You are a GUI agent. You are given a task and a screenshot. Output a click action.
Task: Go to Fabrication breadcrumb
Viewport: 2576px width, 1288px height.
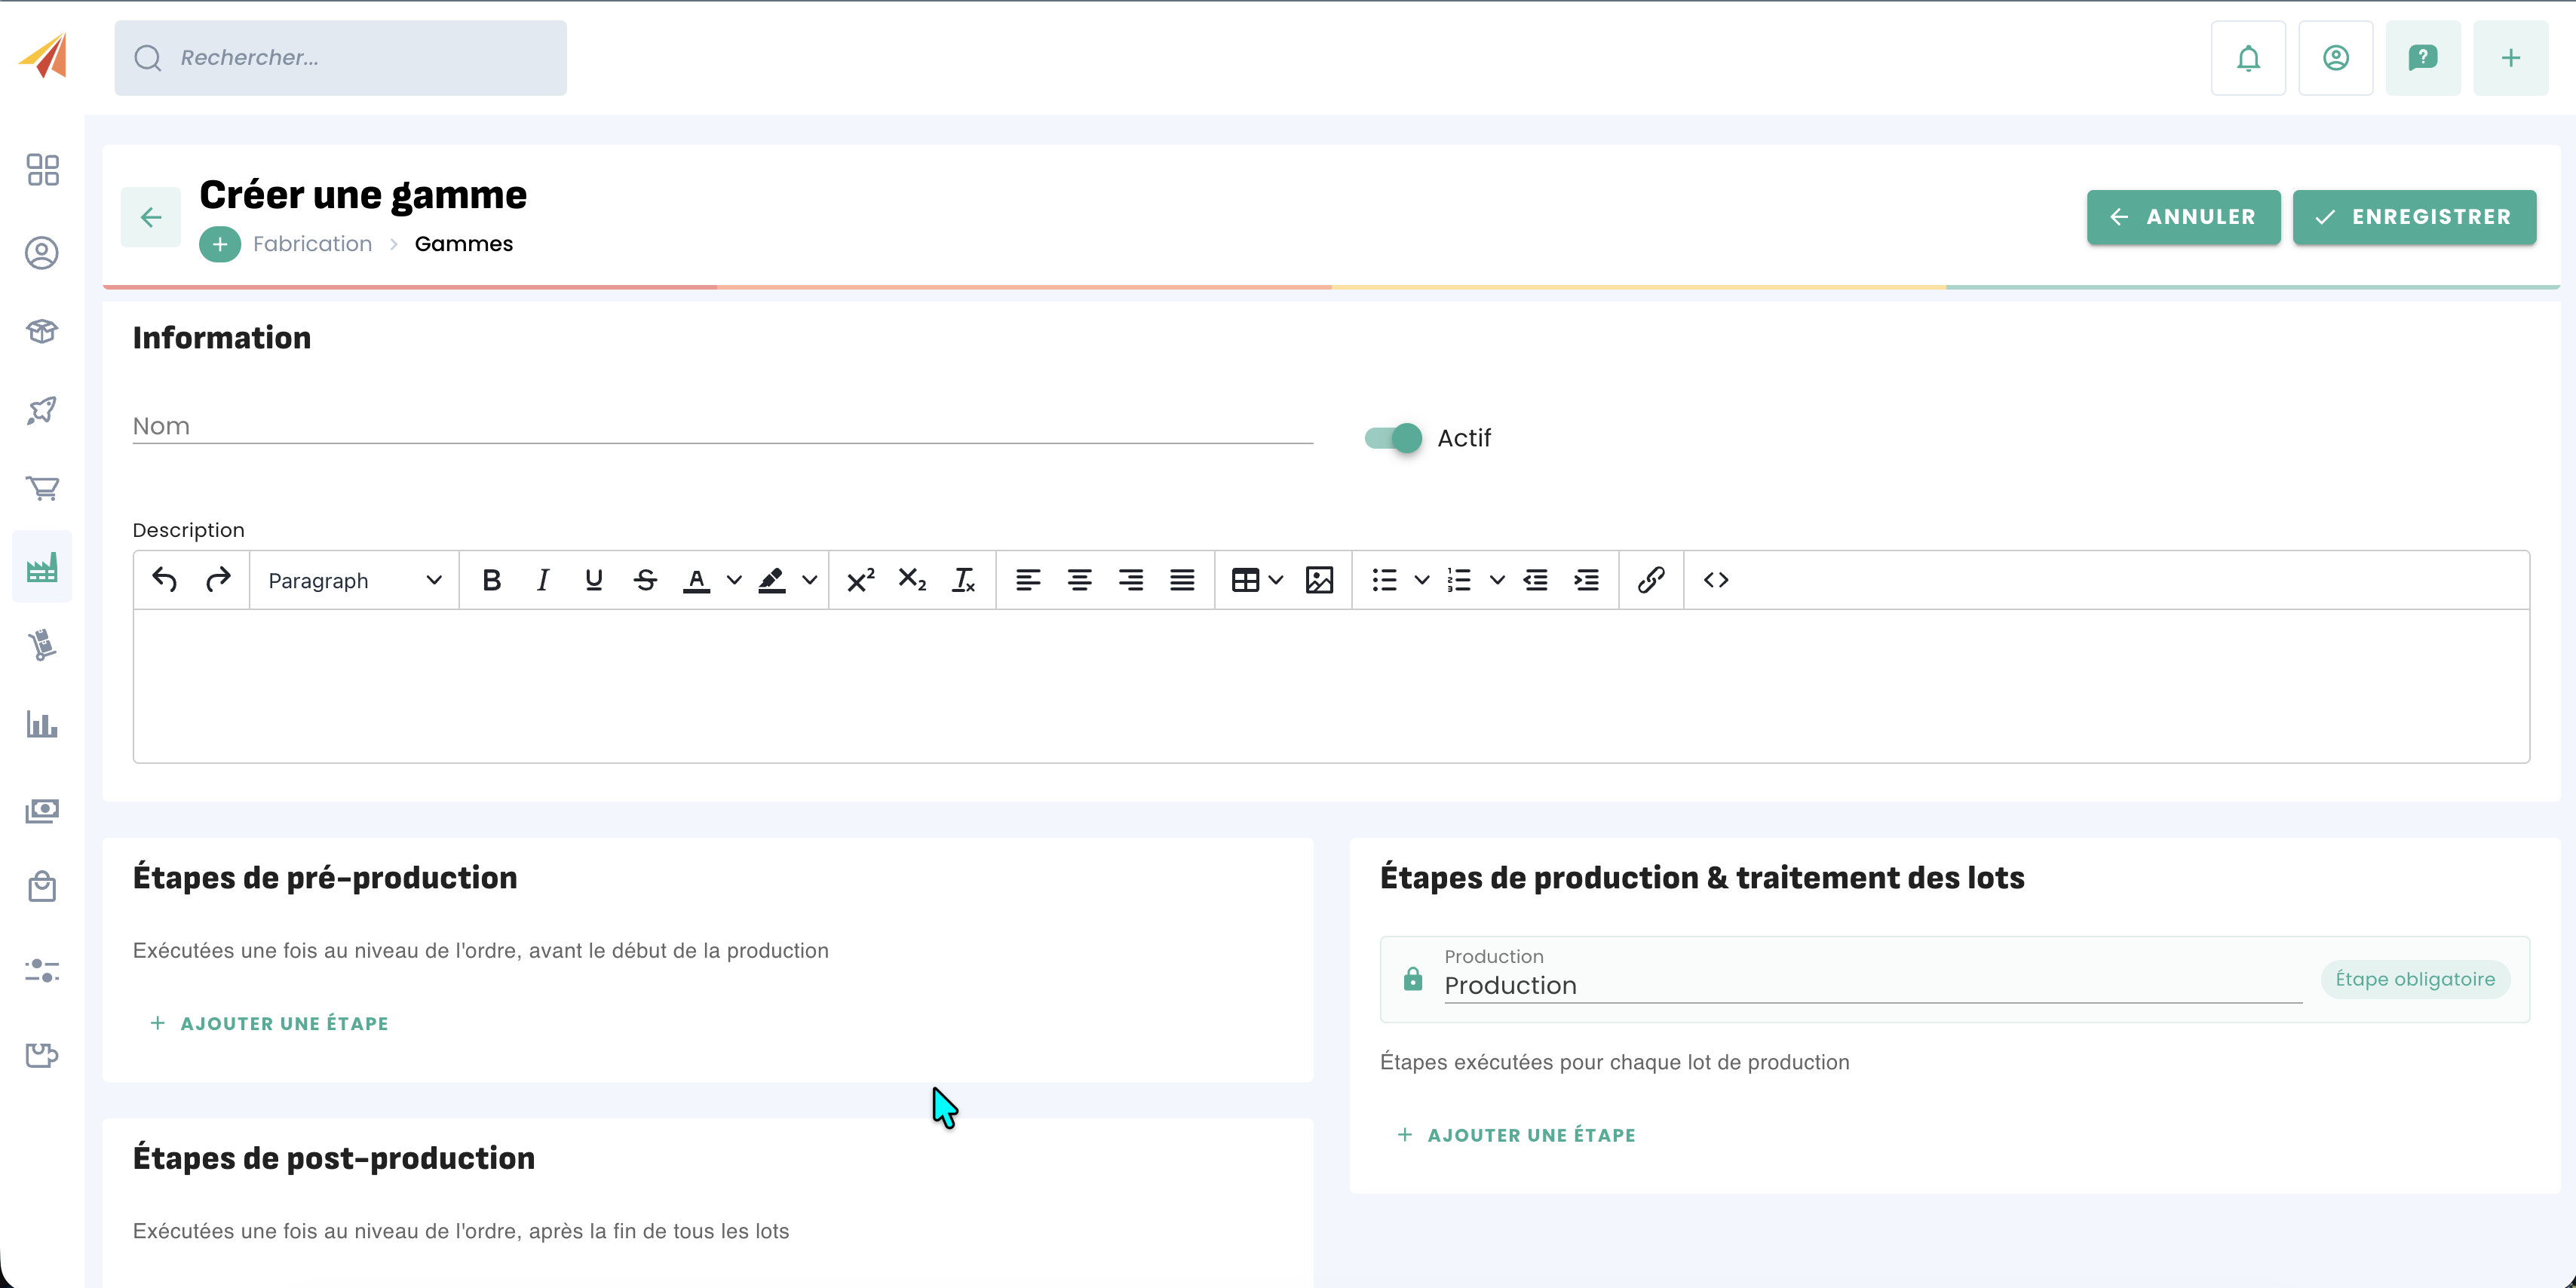click(312, 244)
